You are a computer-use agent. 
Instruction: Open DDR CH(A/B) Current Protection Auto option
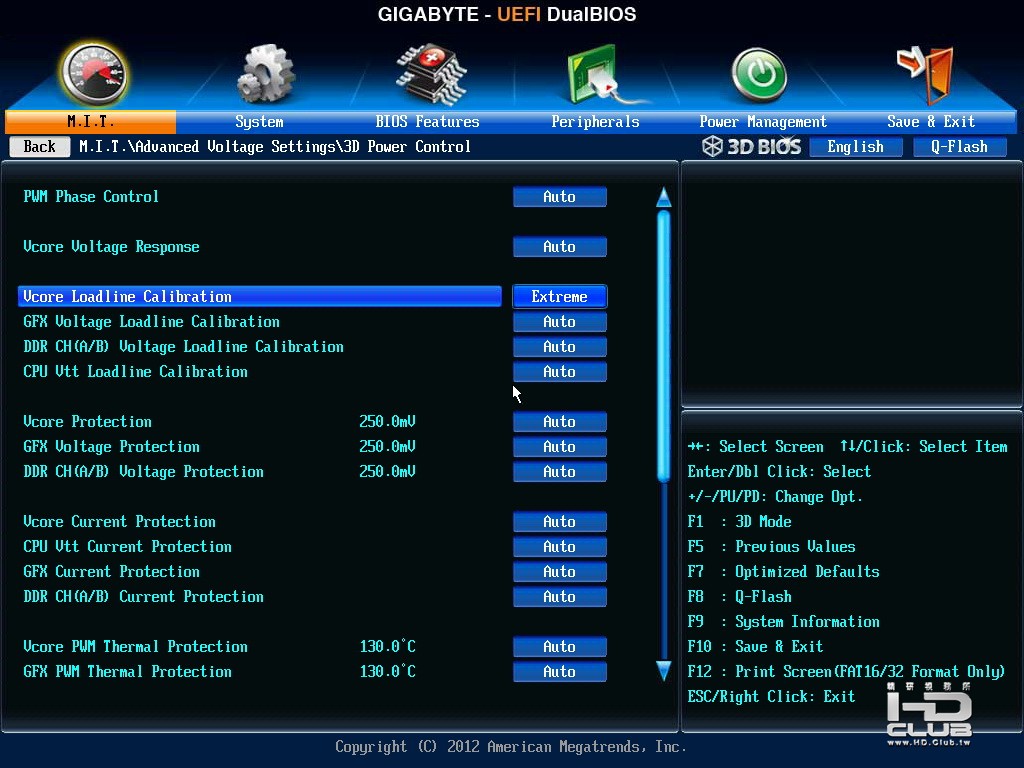click(560, 597)
